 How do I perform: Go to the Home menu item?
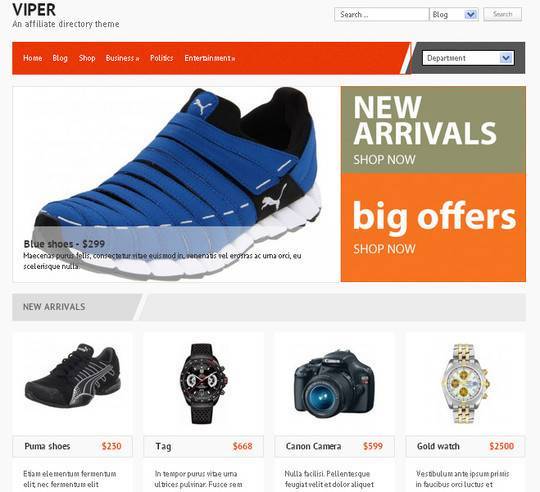click(33, 58)
